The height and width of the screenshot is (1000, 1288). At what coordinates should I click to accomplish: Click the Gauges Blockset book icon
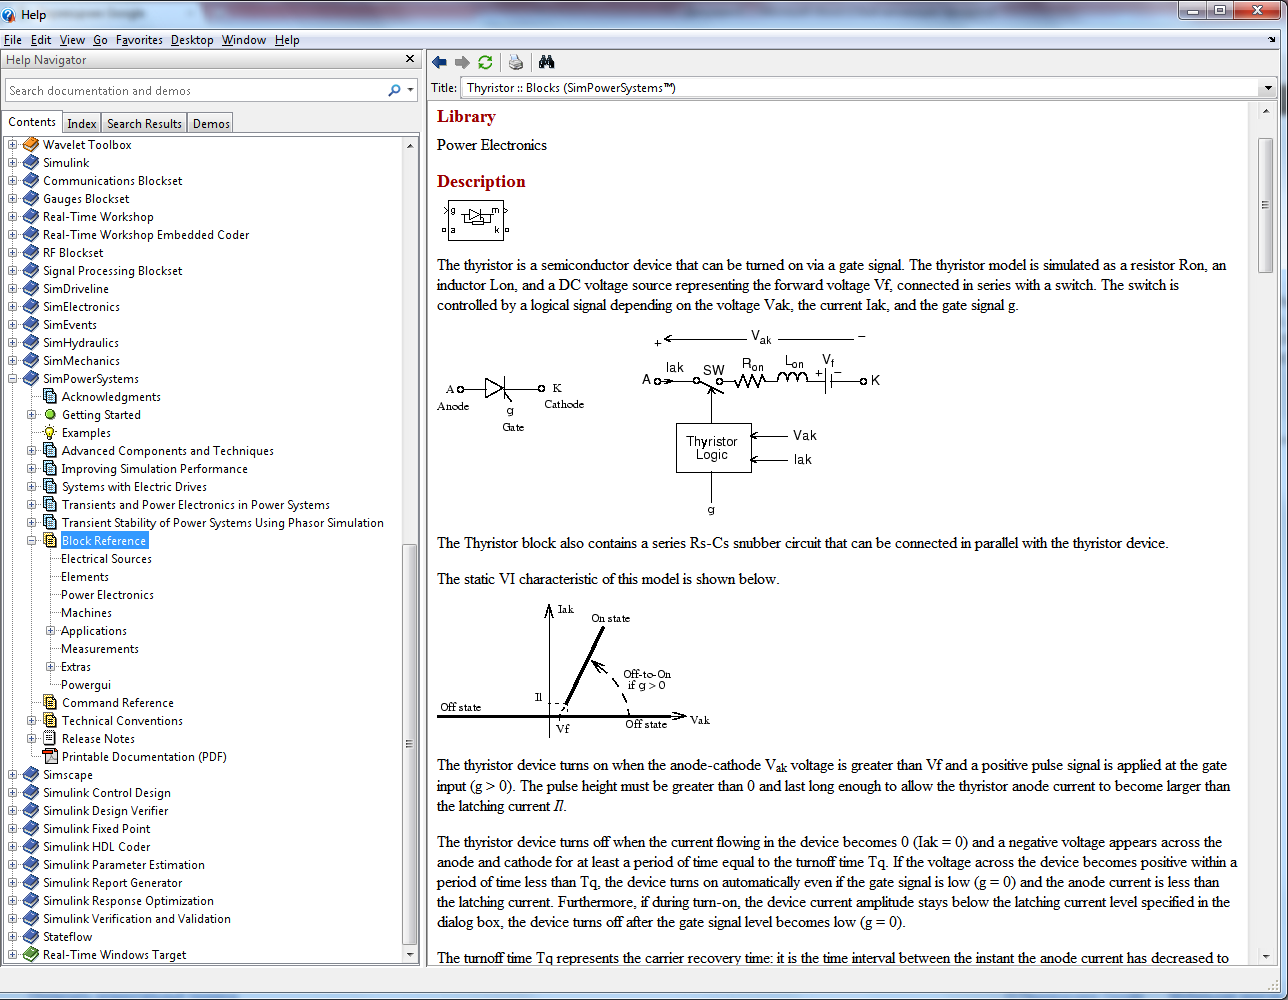(31, 199)
